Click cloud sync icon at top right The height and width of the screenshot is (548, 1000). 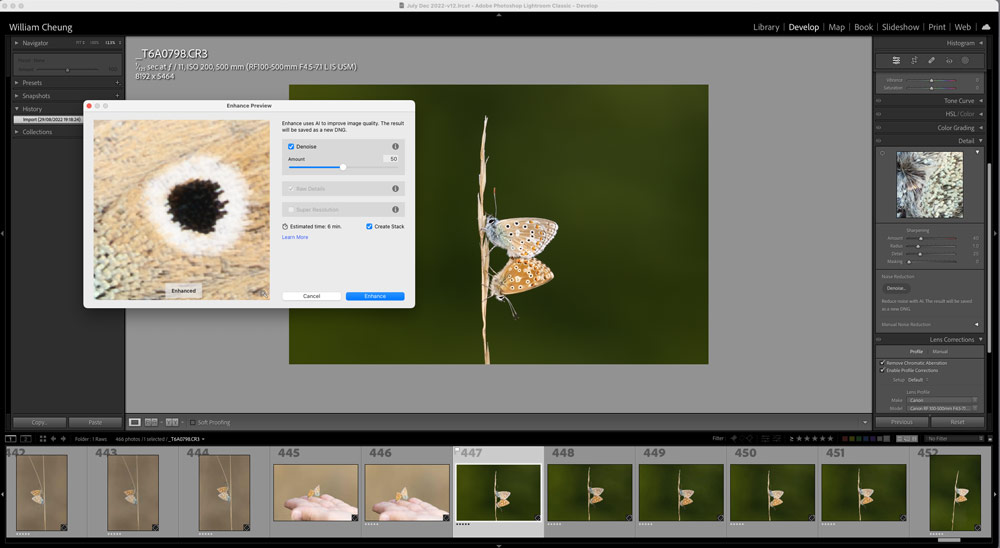click(x=987, y=27)
